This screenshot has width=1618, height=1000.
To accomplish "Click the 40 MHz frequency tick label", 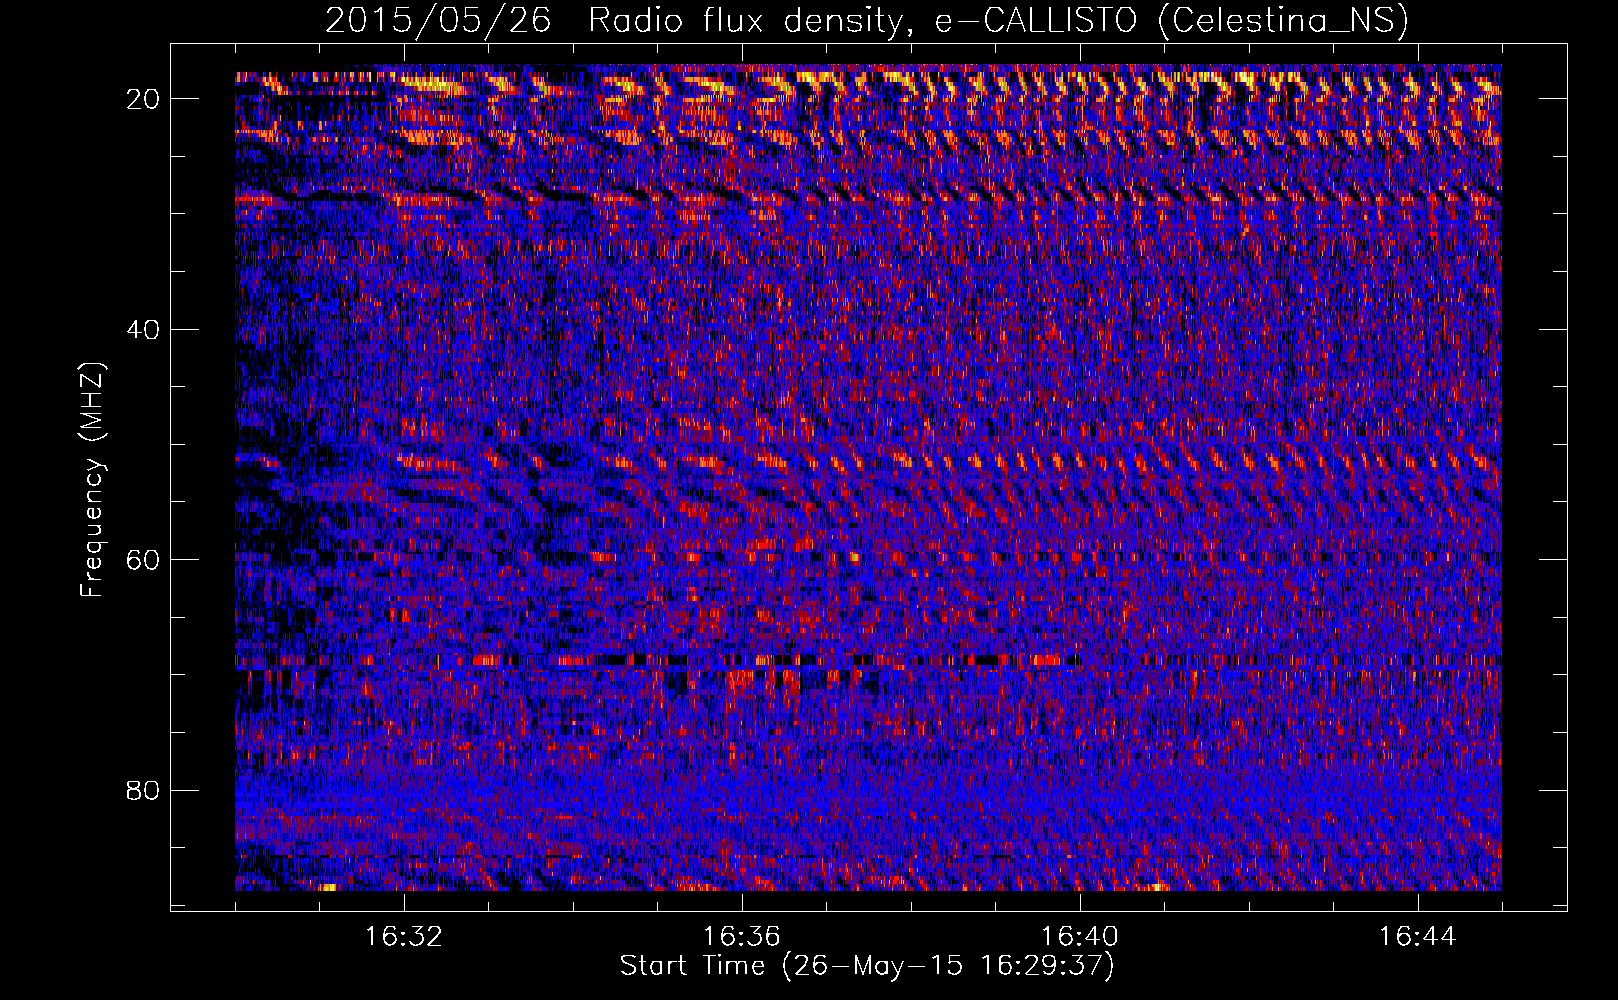I will [x=143, y=329].
